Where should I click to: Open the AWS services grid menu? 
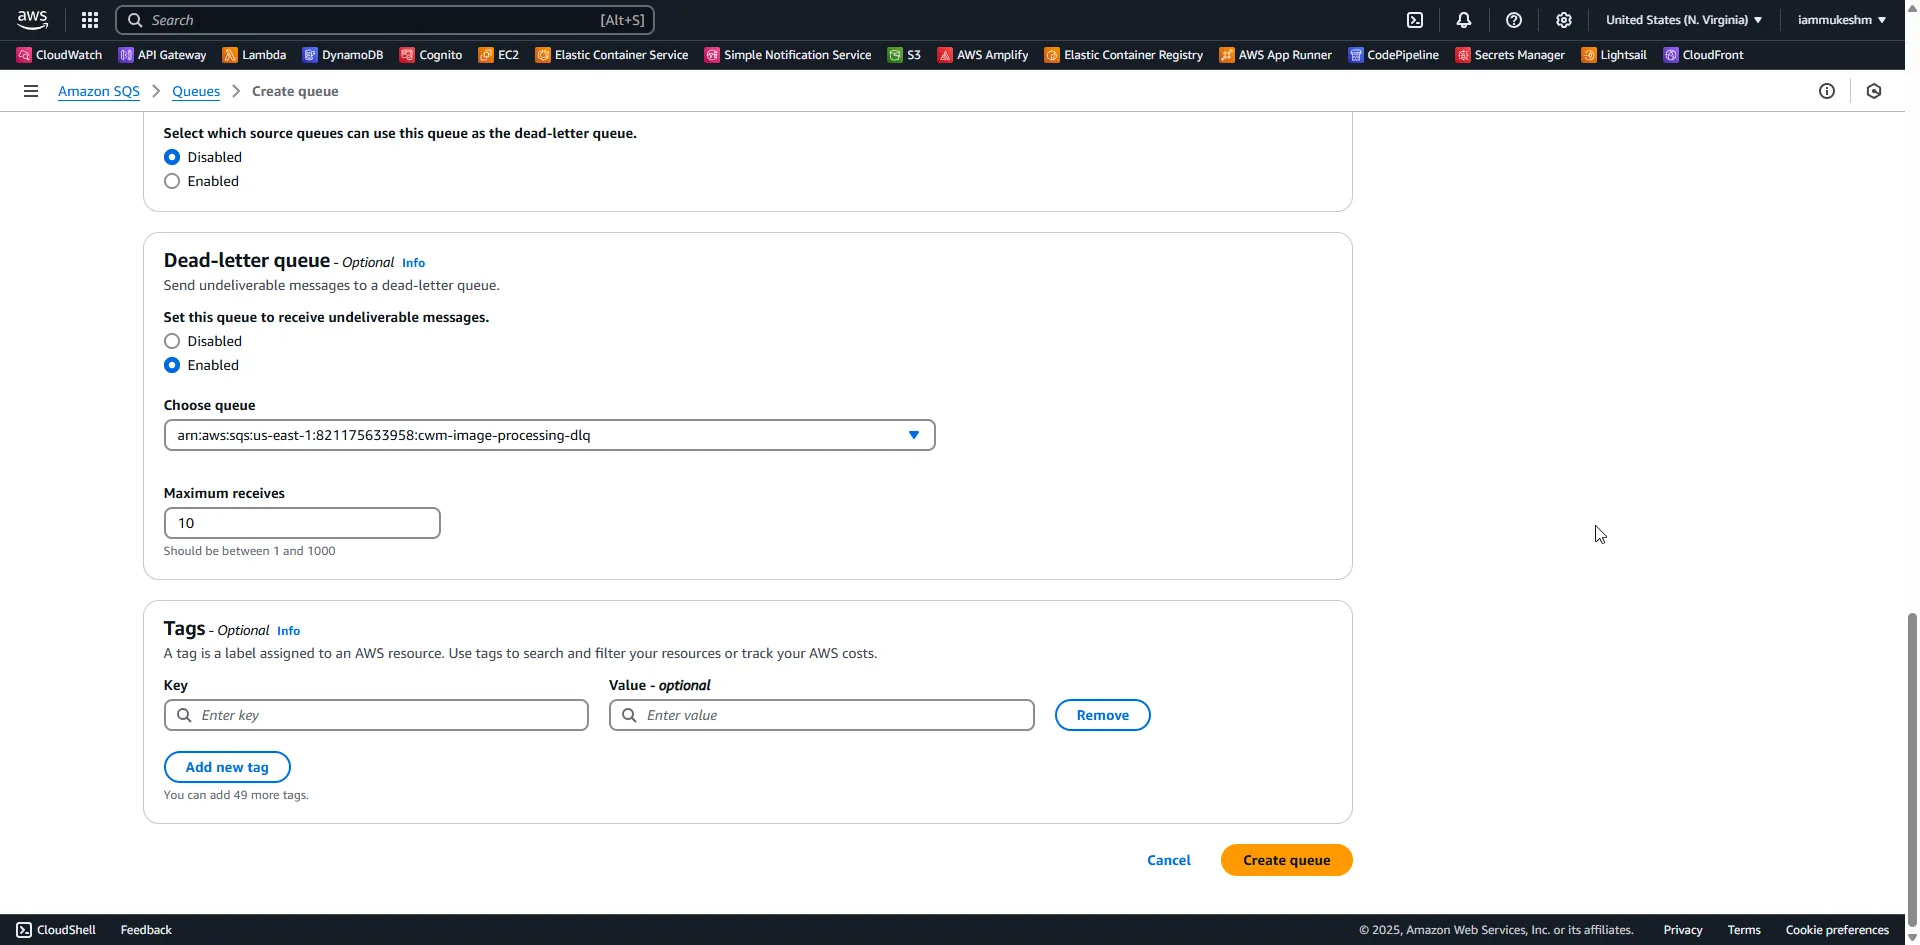tap(89, 20)
